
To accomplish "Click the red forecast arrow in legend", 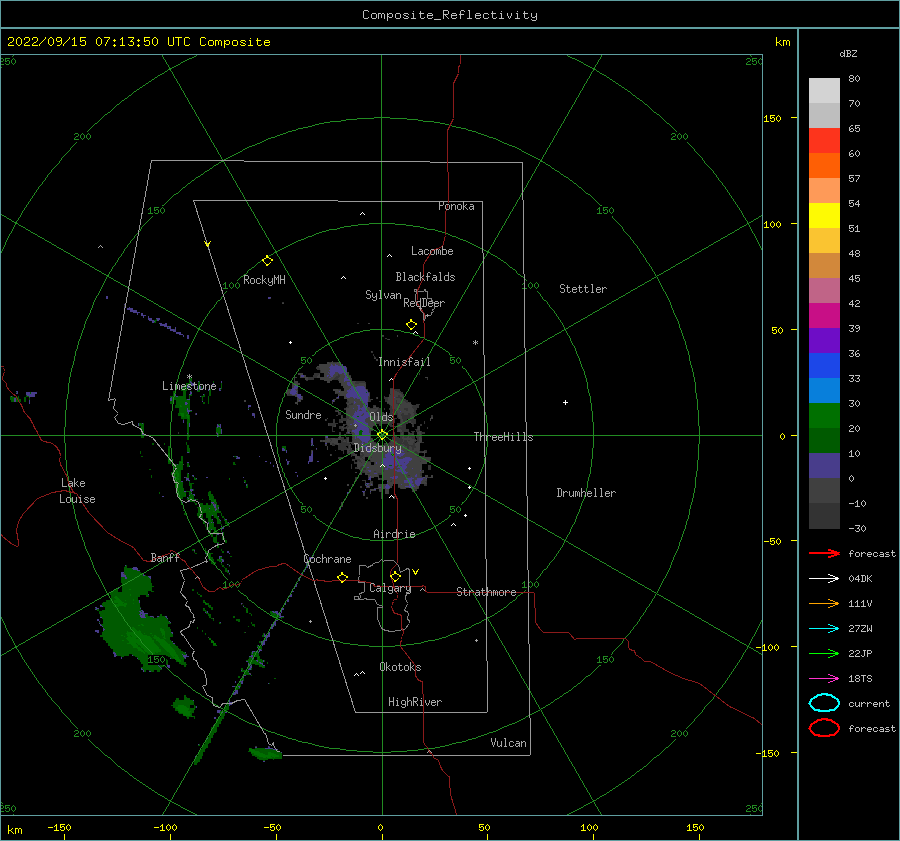I will pos(824,553).
